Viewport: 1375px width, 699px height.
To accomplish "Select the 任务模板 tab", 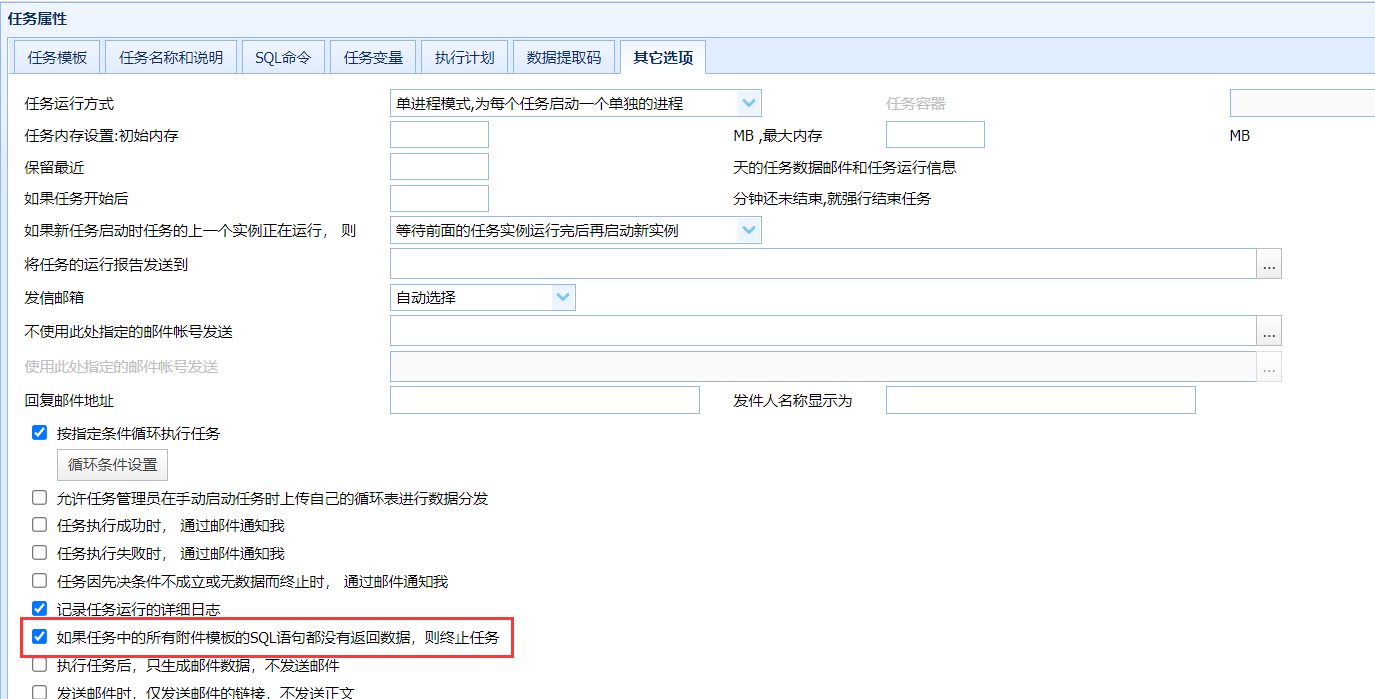I will [57, 57].
